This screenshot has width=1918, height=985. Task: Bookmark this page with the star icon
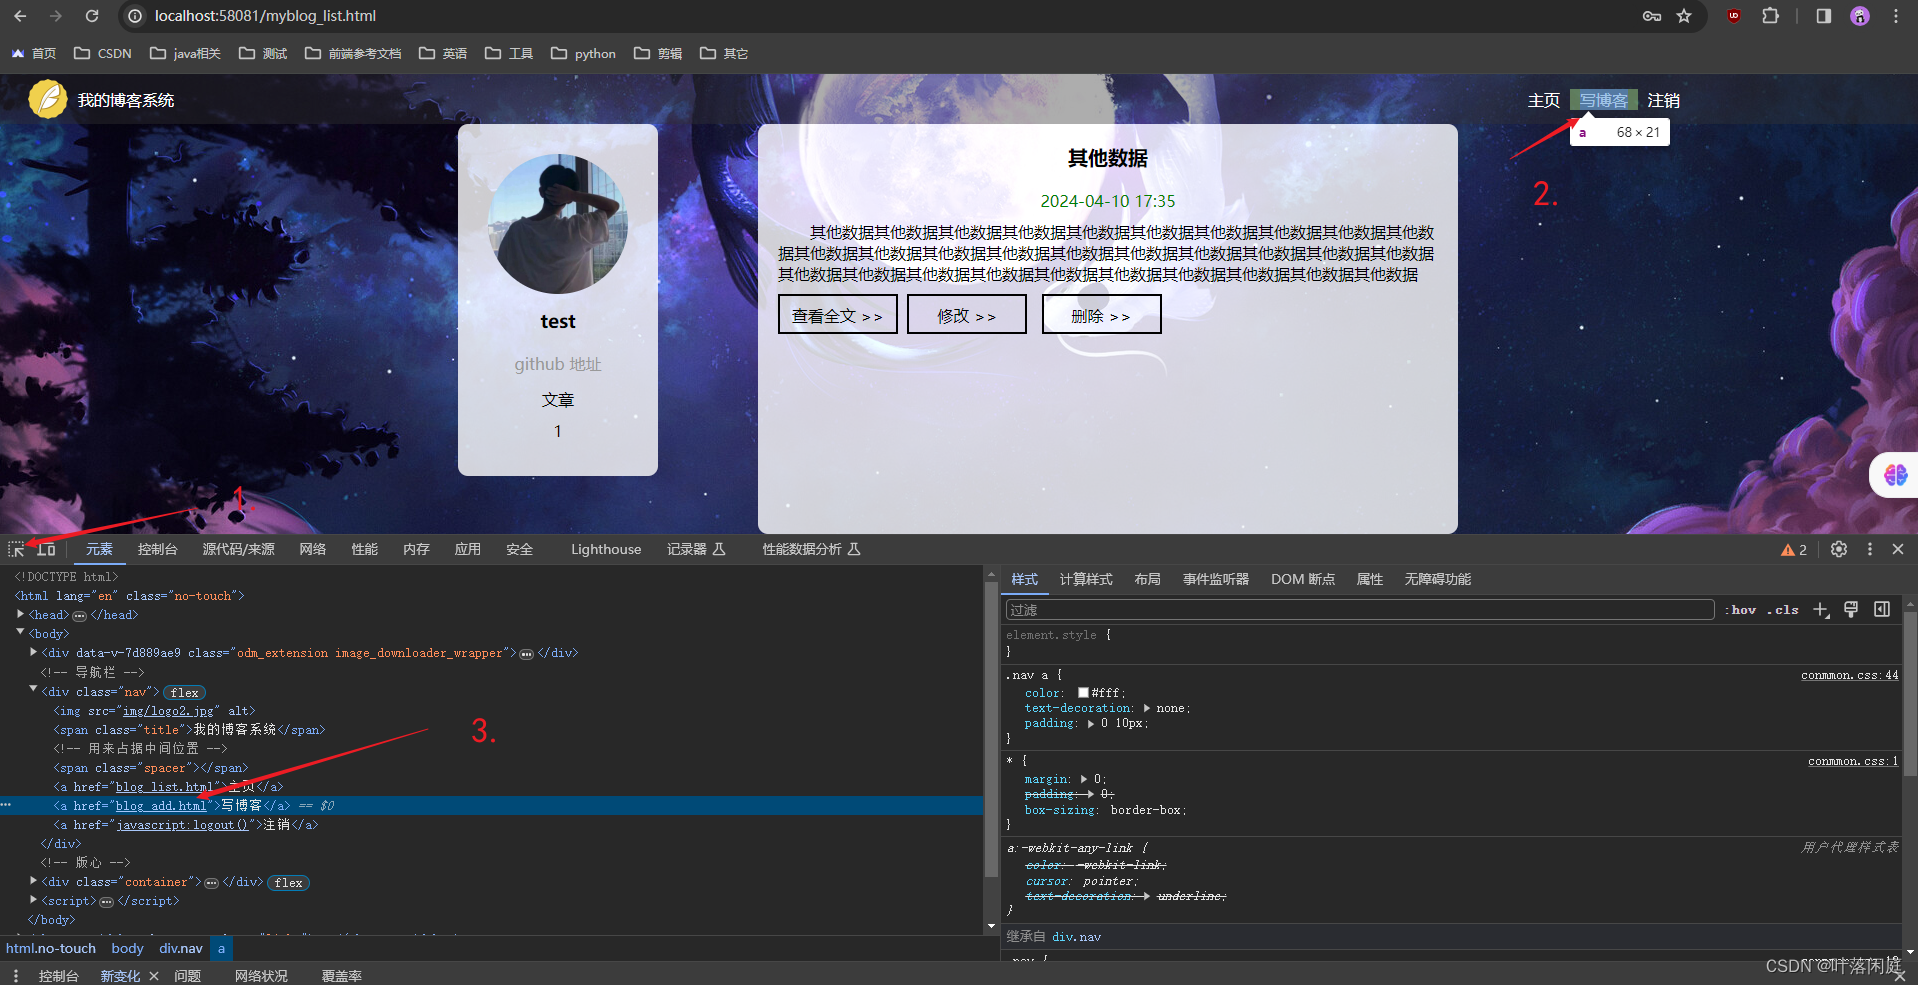(1684, 16)
